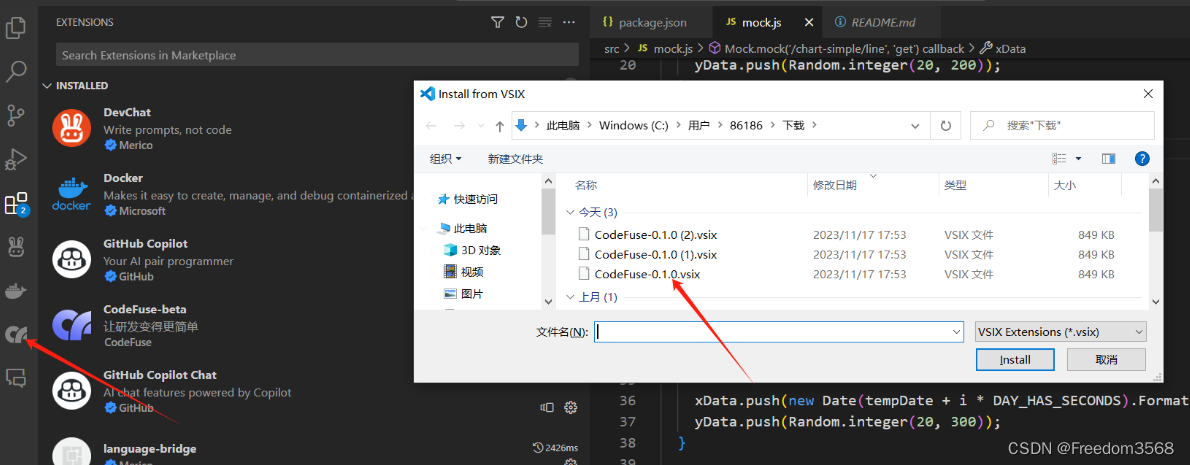The height and width of the screenshot is (465, 1190).
Task: Click the 86186 address bar segment
Action: (x=748, y=125)
